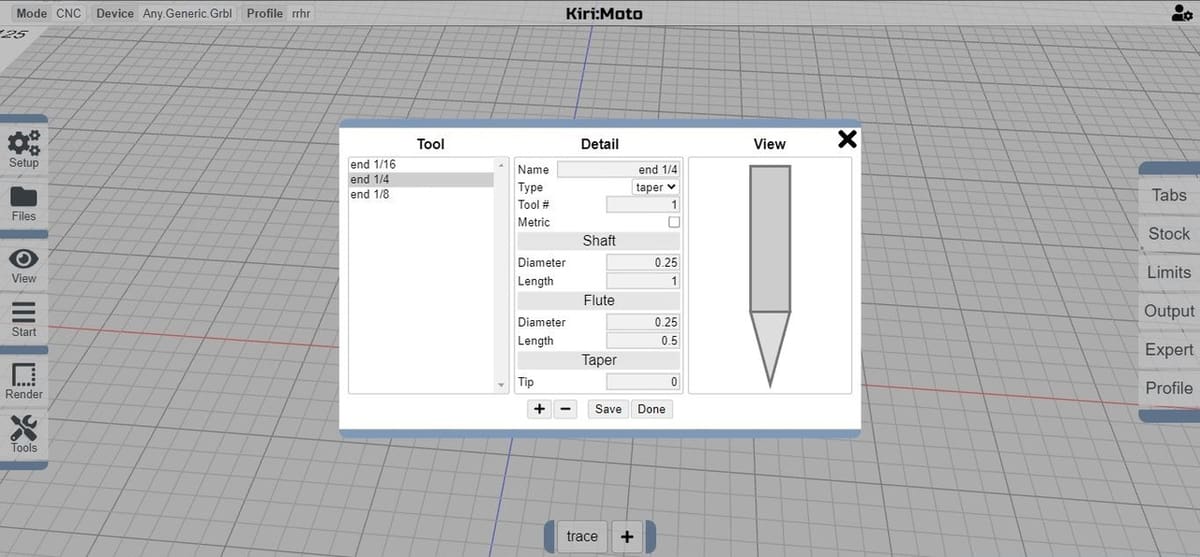This screenshot has width=1200, height=557.
Task: Add operation with bottom plus button
Action: click(627, 537)
